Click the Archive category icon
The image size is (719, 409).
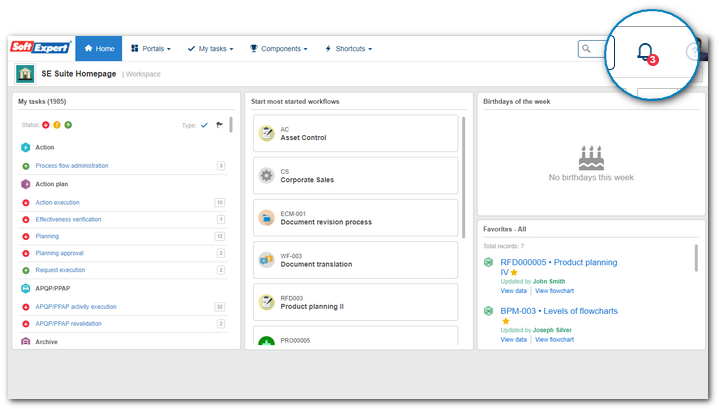click(26, 342)
